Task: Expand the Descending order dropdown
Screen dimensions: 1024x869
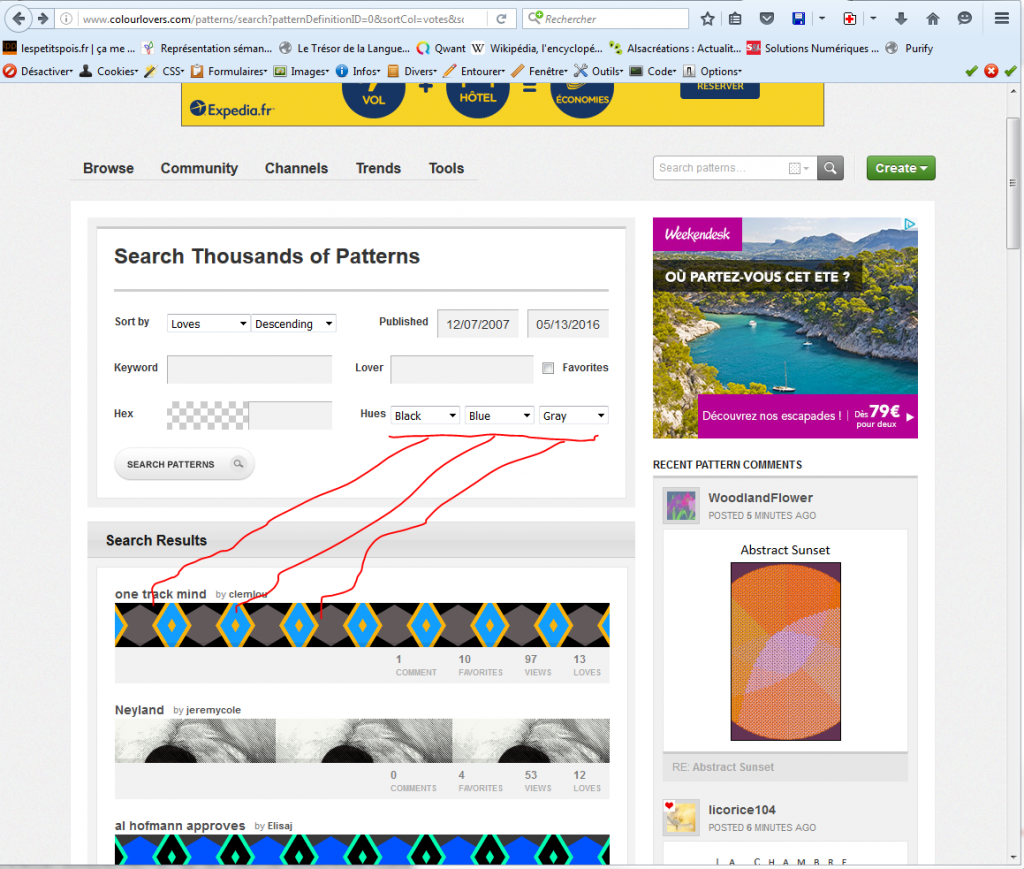Action: [x=294, y=324]
